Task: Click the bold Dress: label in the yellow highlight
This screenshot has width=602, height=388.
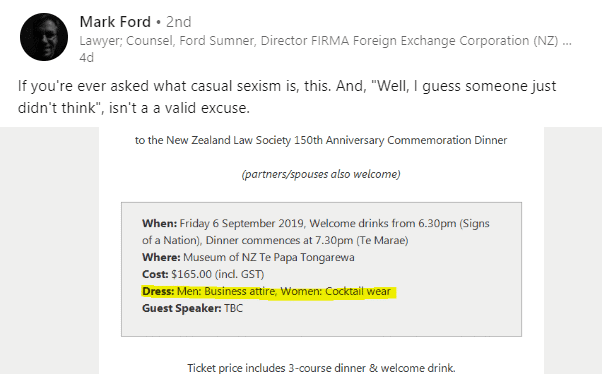Action: click(x=158, y=291)
